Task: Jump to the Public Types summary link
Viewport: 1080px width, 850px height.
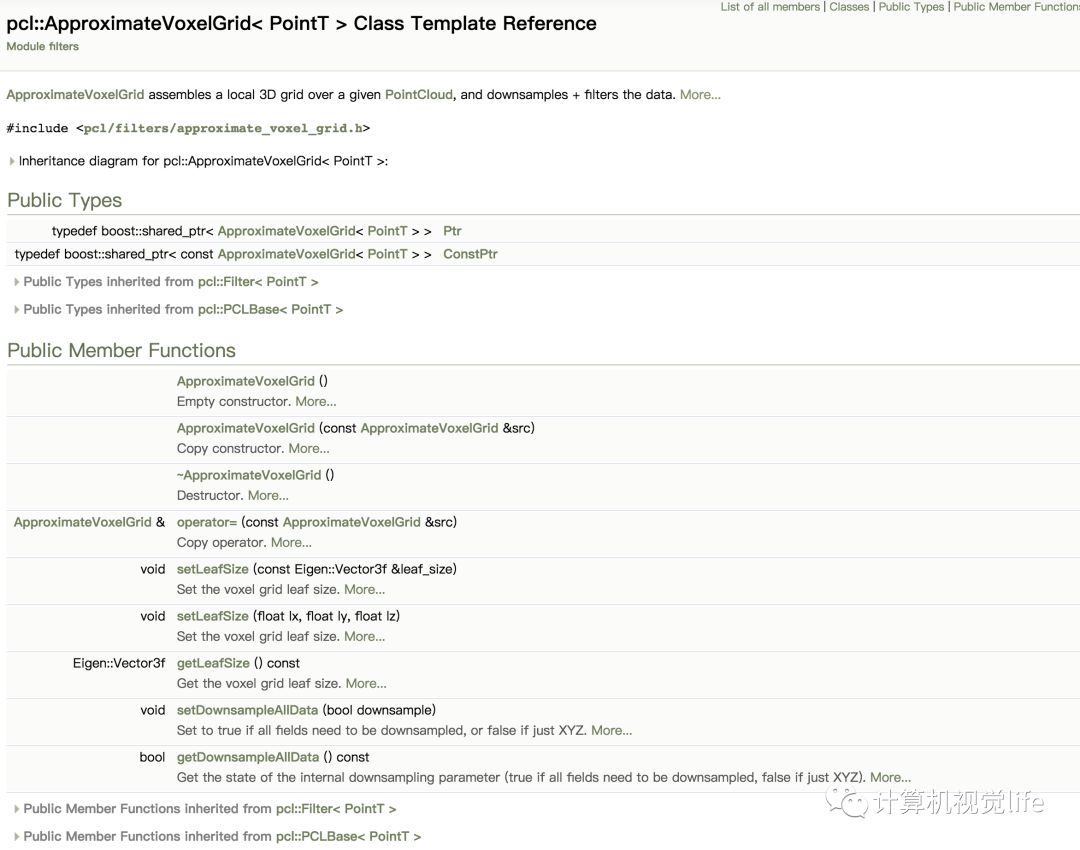Action: pyautogui.click(x=911, y=7)
